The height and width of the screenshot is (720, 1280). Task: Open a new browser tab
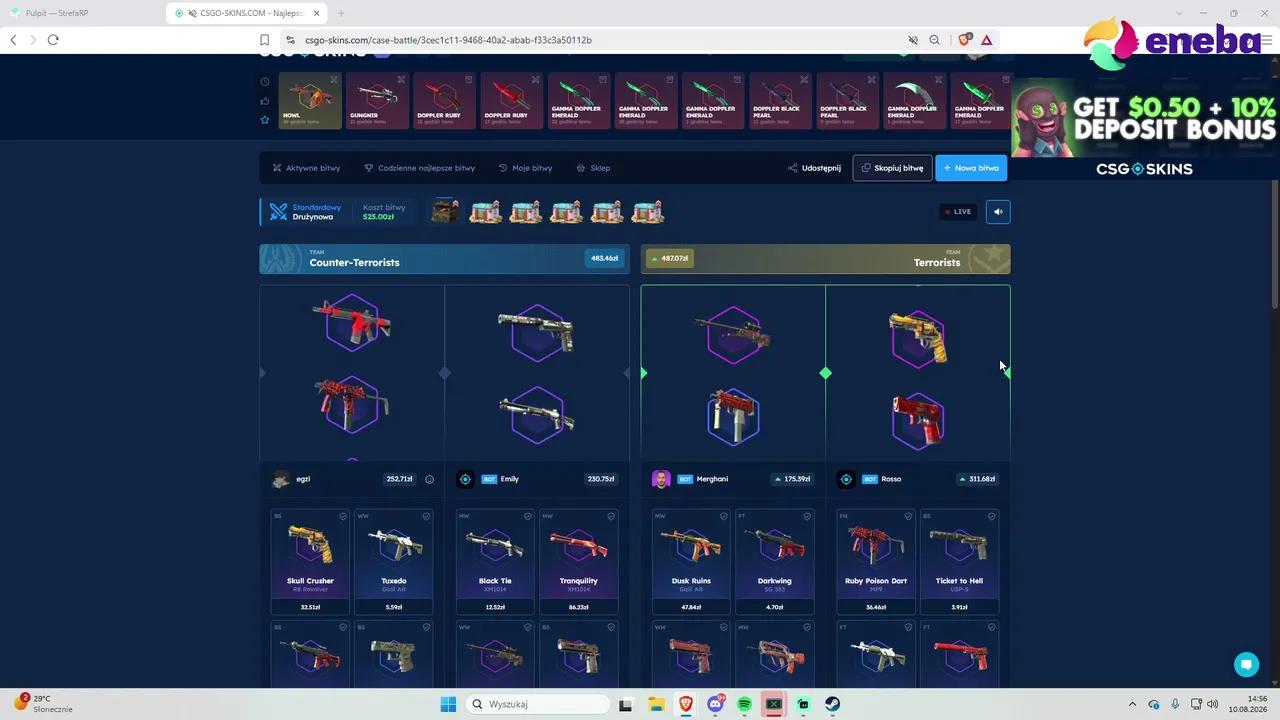341,13
